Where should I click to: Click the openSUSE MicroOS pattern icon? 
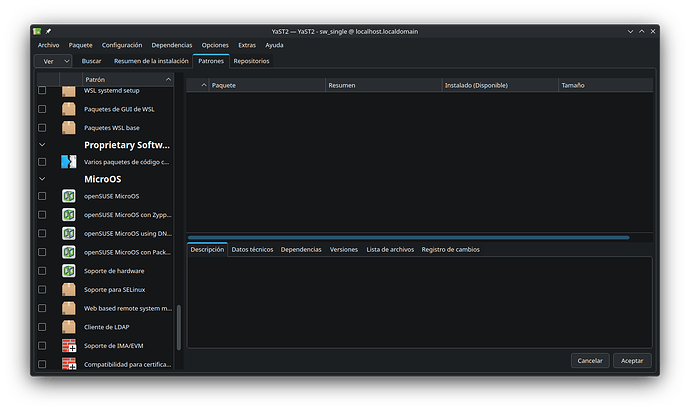(69, 196)
